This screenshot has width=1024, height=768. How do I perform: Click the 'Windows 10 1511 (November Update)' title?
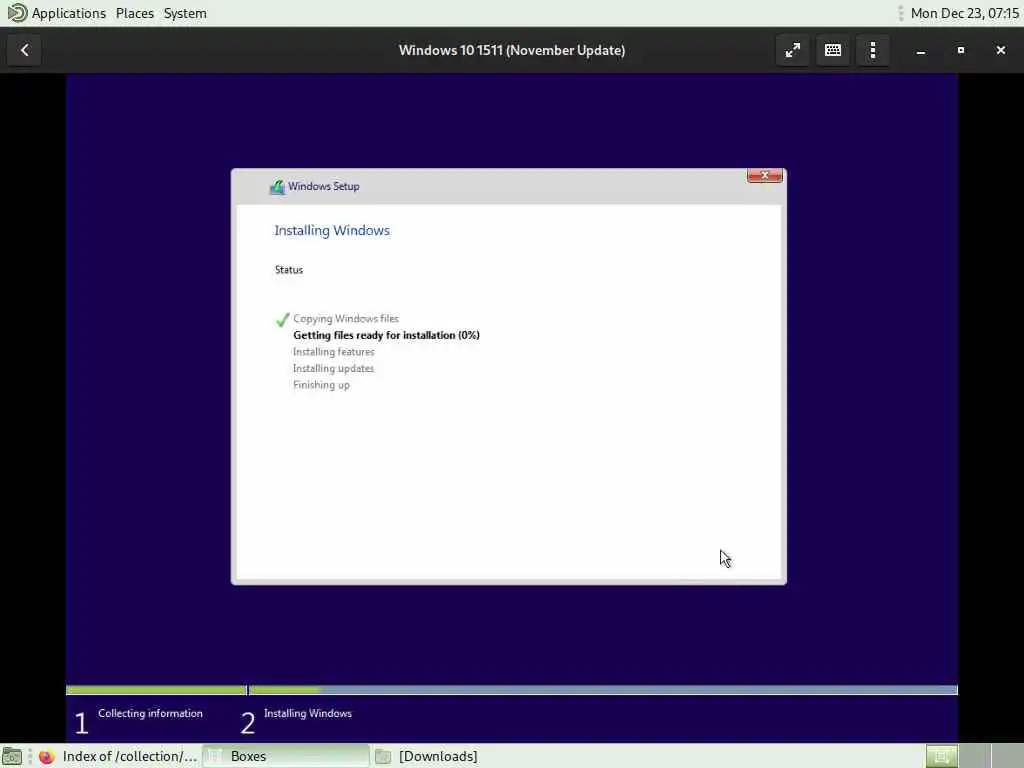click(512, 50)
